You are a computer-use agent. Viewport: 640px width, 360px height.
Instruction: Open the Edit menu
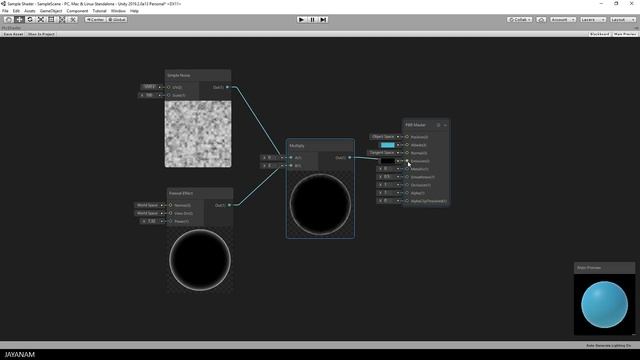(x=16, y=11)
